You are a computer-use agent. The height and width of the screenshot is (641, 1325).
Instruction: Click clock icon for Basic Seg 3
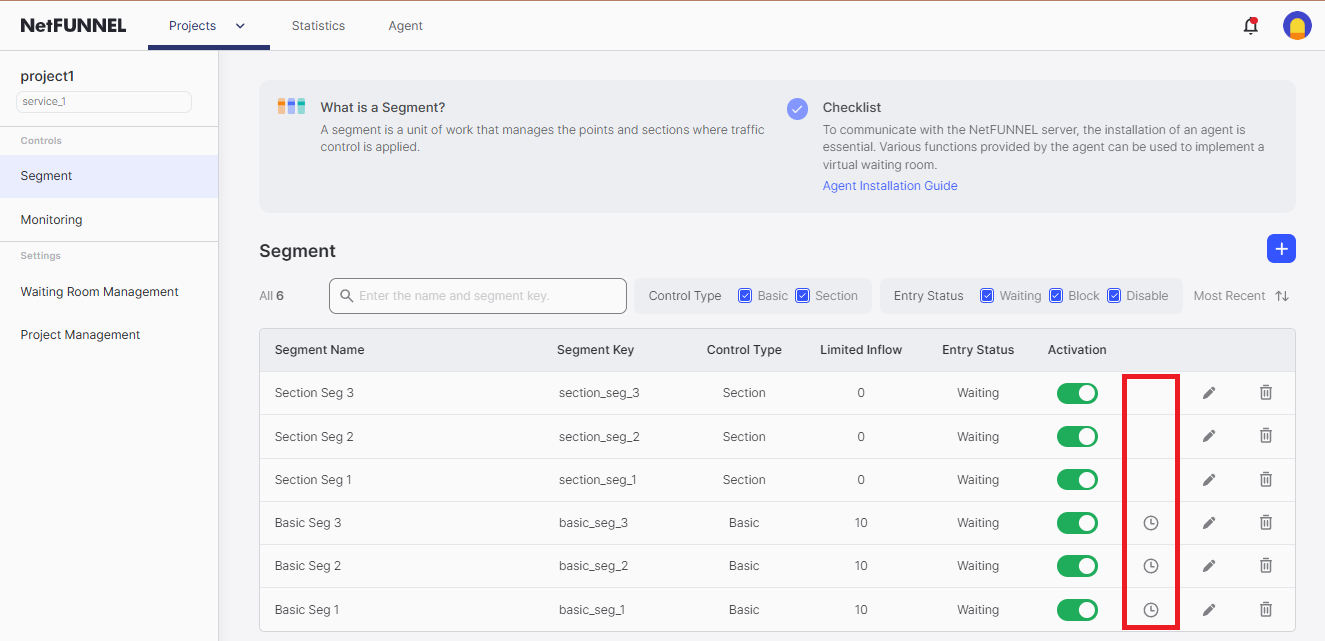coord(1151,523)
